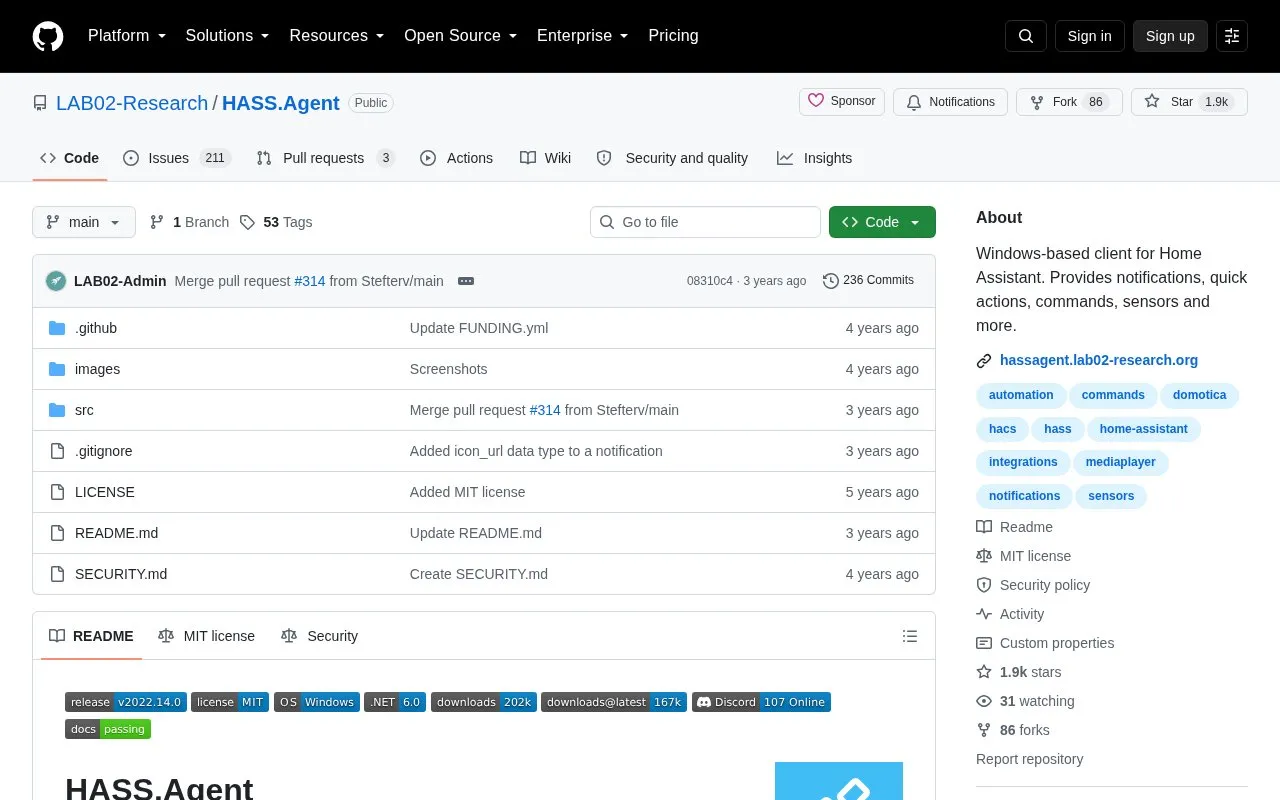Image resolution: width=1280 pixels, height=800 pixels.
Task: Open the Actions tab
Action: pyautogui.click(x=457, y=158)
